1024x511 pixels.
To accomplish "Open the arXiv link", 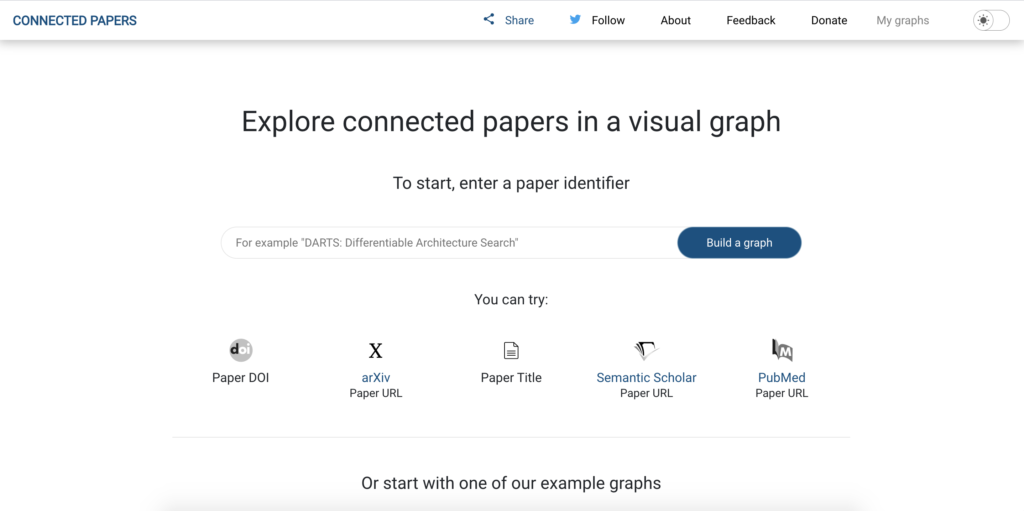I will [376, 378].
